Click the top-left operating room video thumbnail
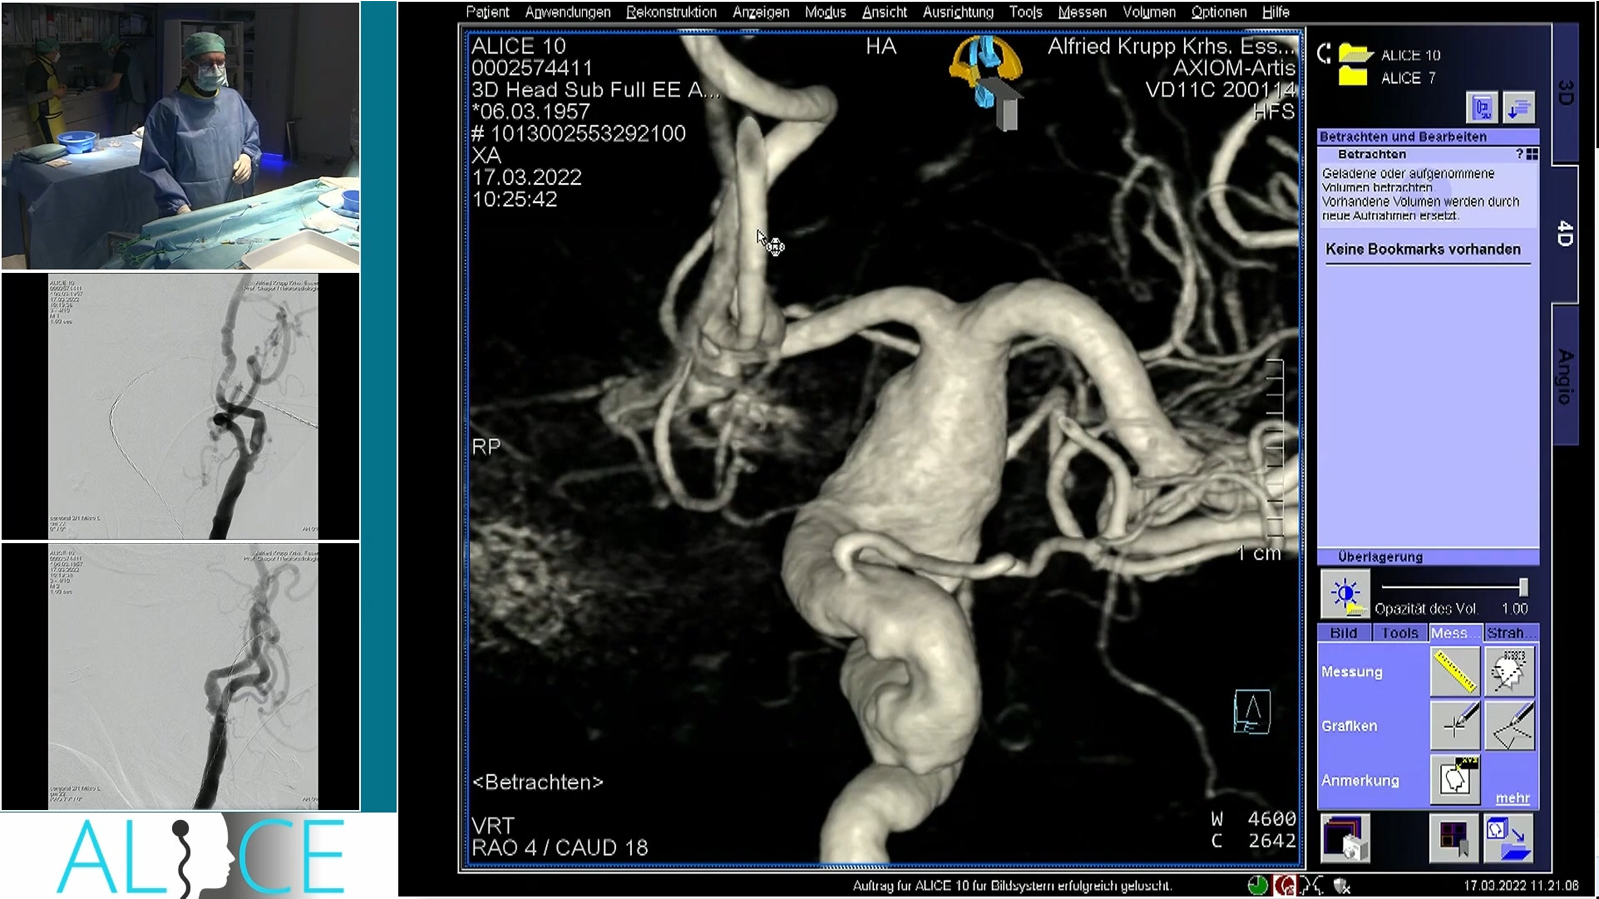This screenshot has width=1599, height=899. pyautogui.click(x=181, y=135)
